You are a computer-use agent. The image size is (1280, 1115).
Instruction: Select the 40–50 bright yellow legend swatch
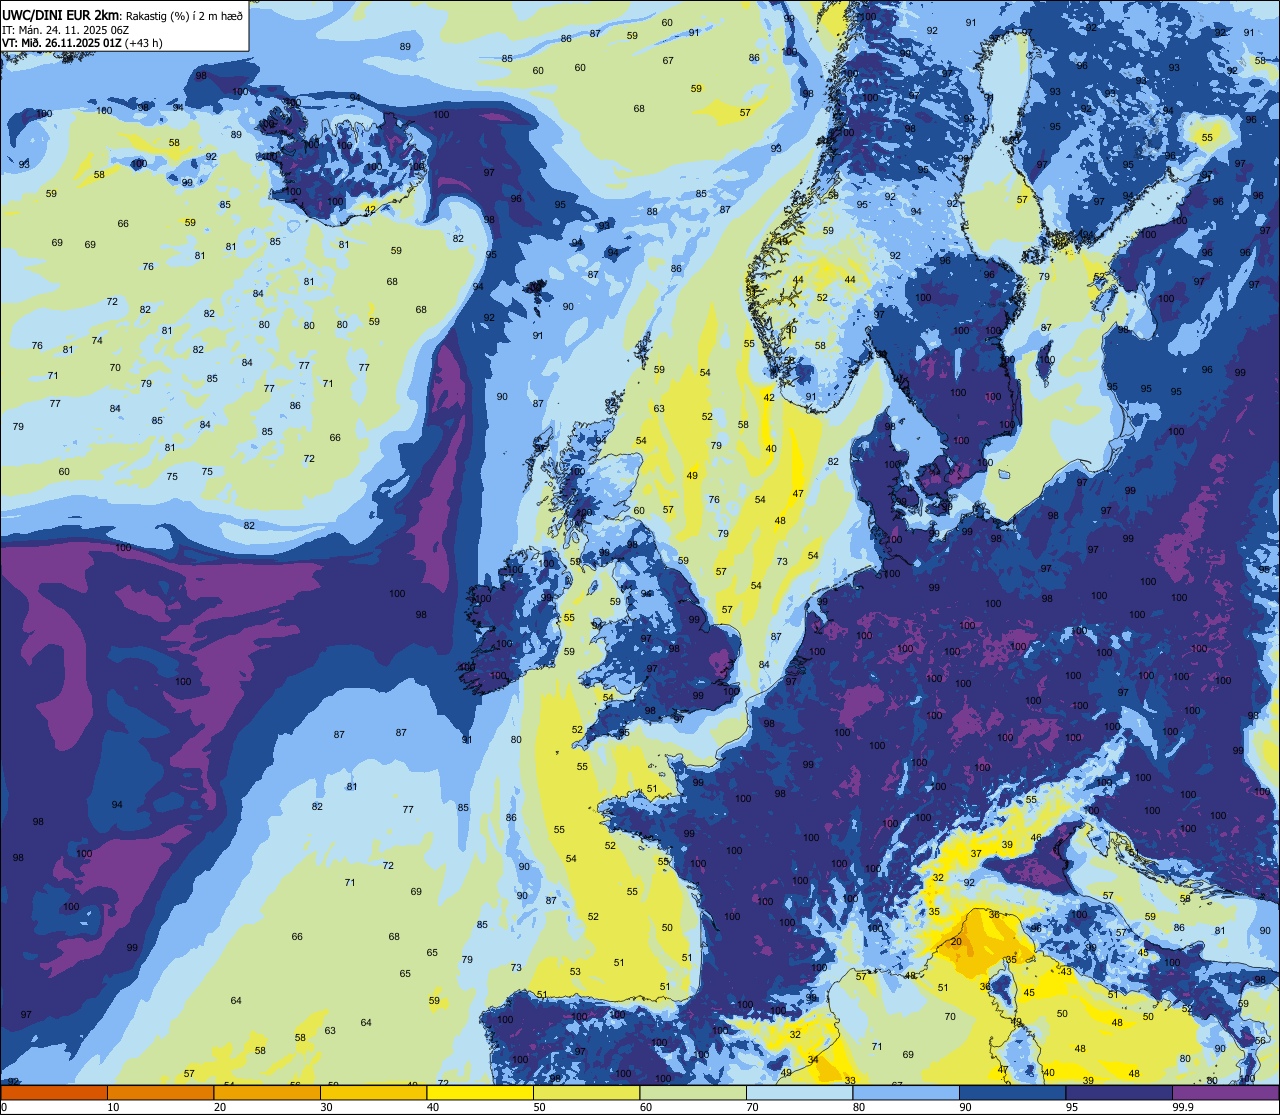pyautogui.click(x=480, y=1092)
